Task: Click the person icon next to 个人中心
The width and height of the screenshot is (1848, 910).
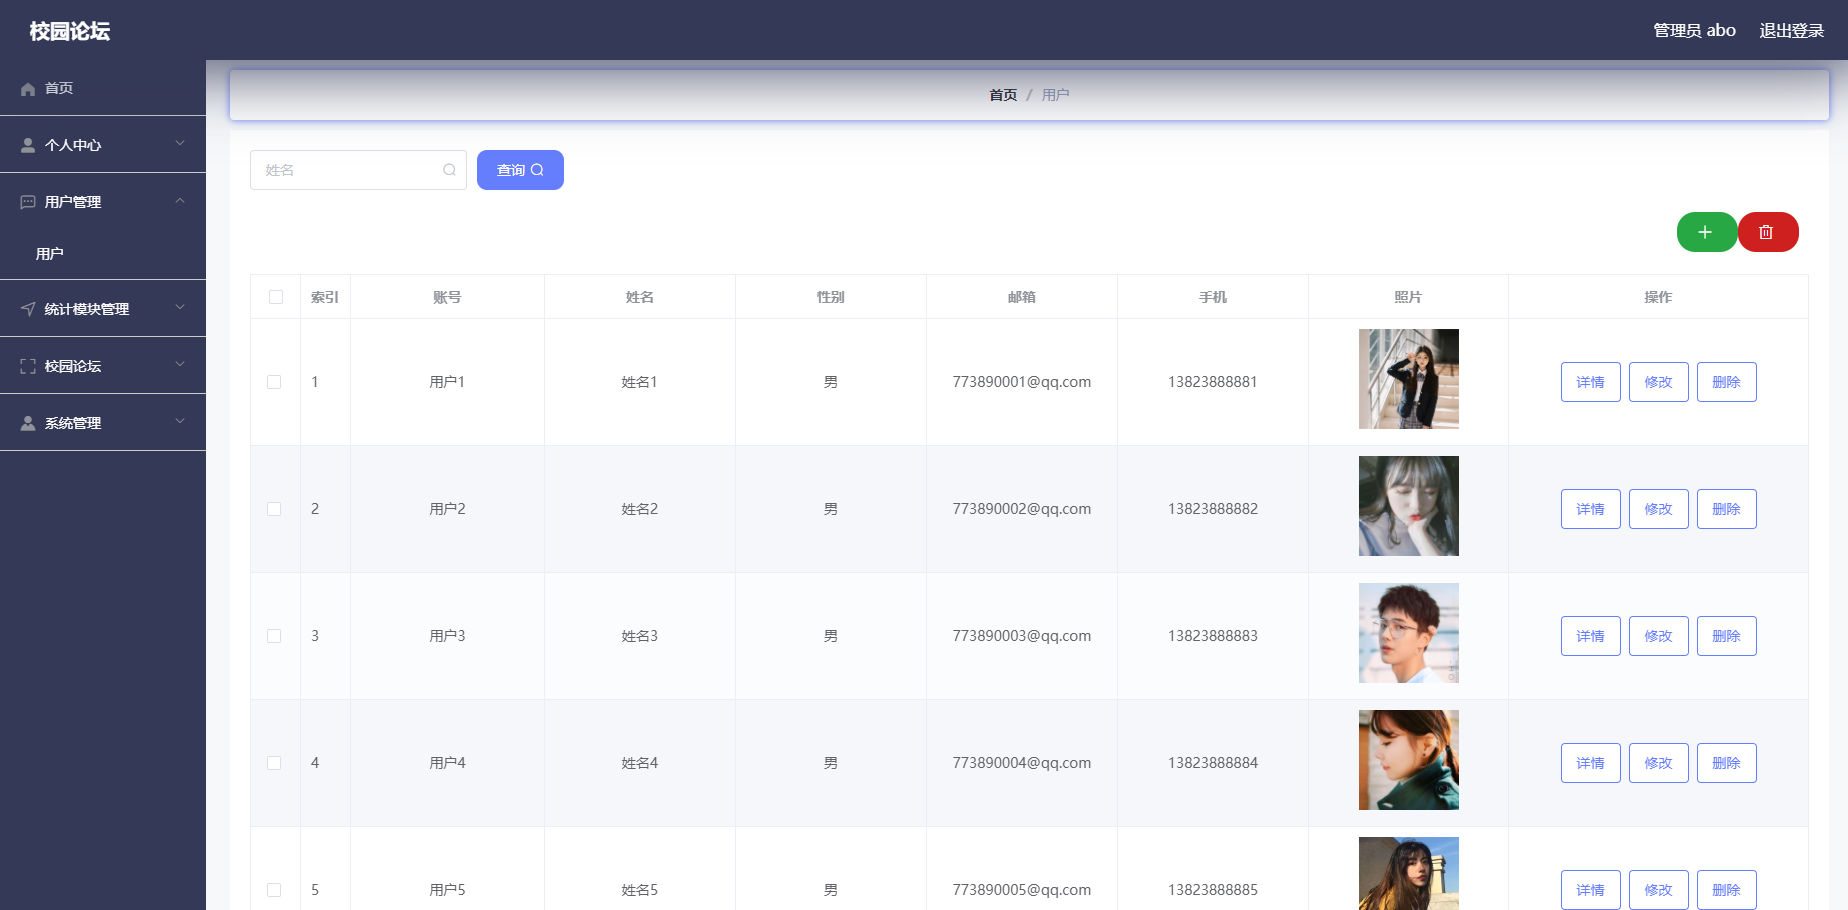Action: click(28, 145)
